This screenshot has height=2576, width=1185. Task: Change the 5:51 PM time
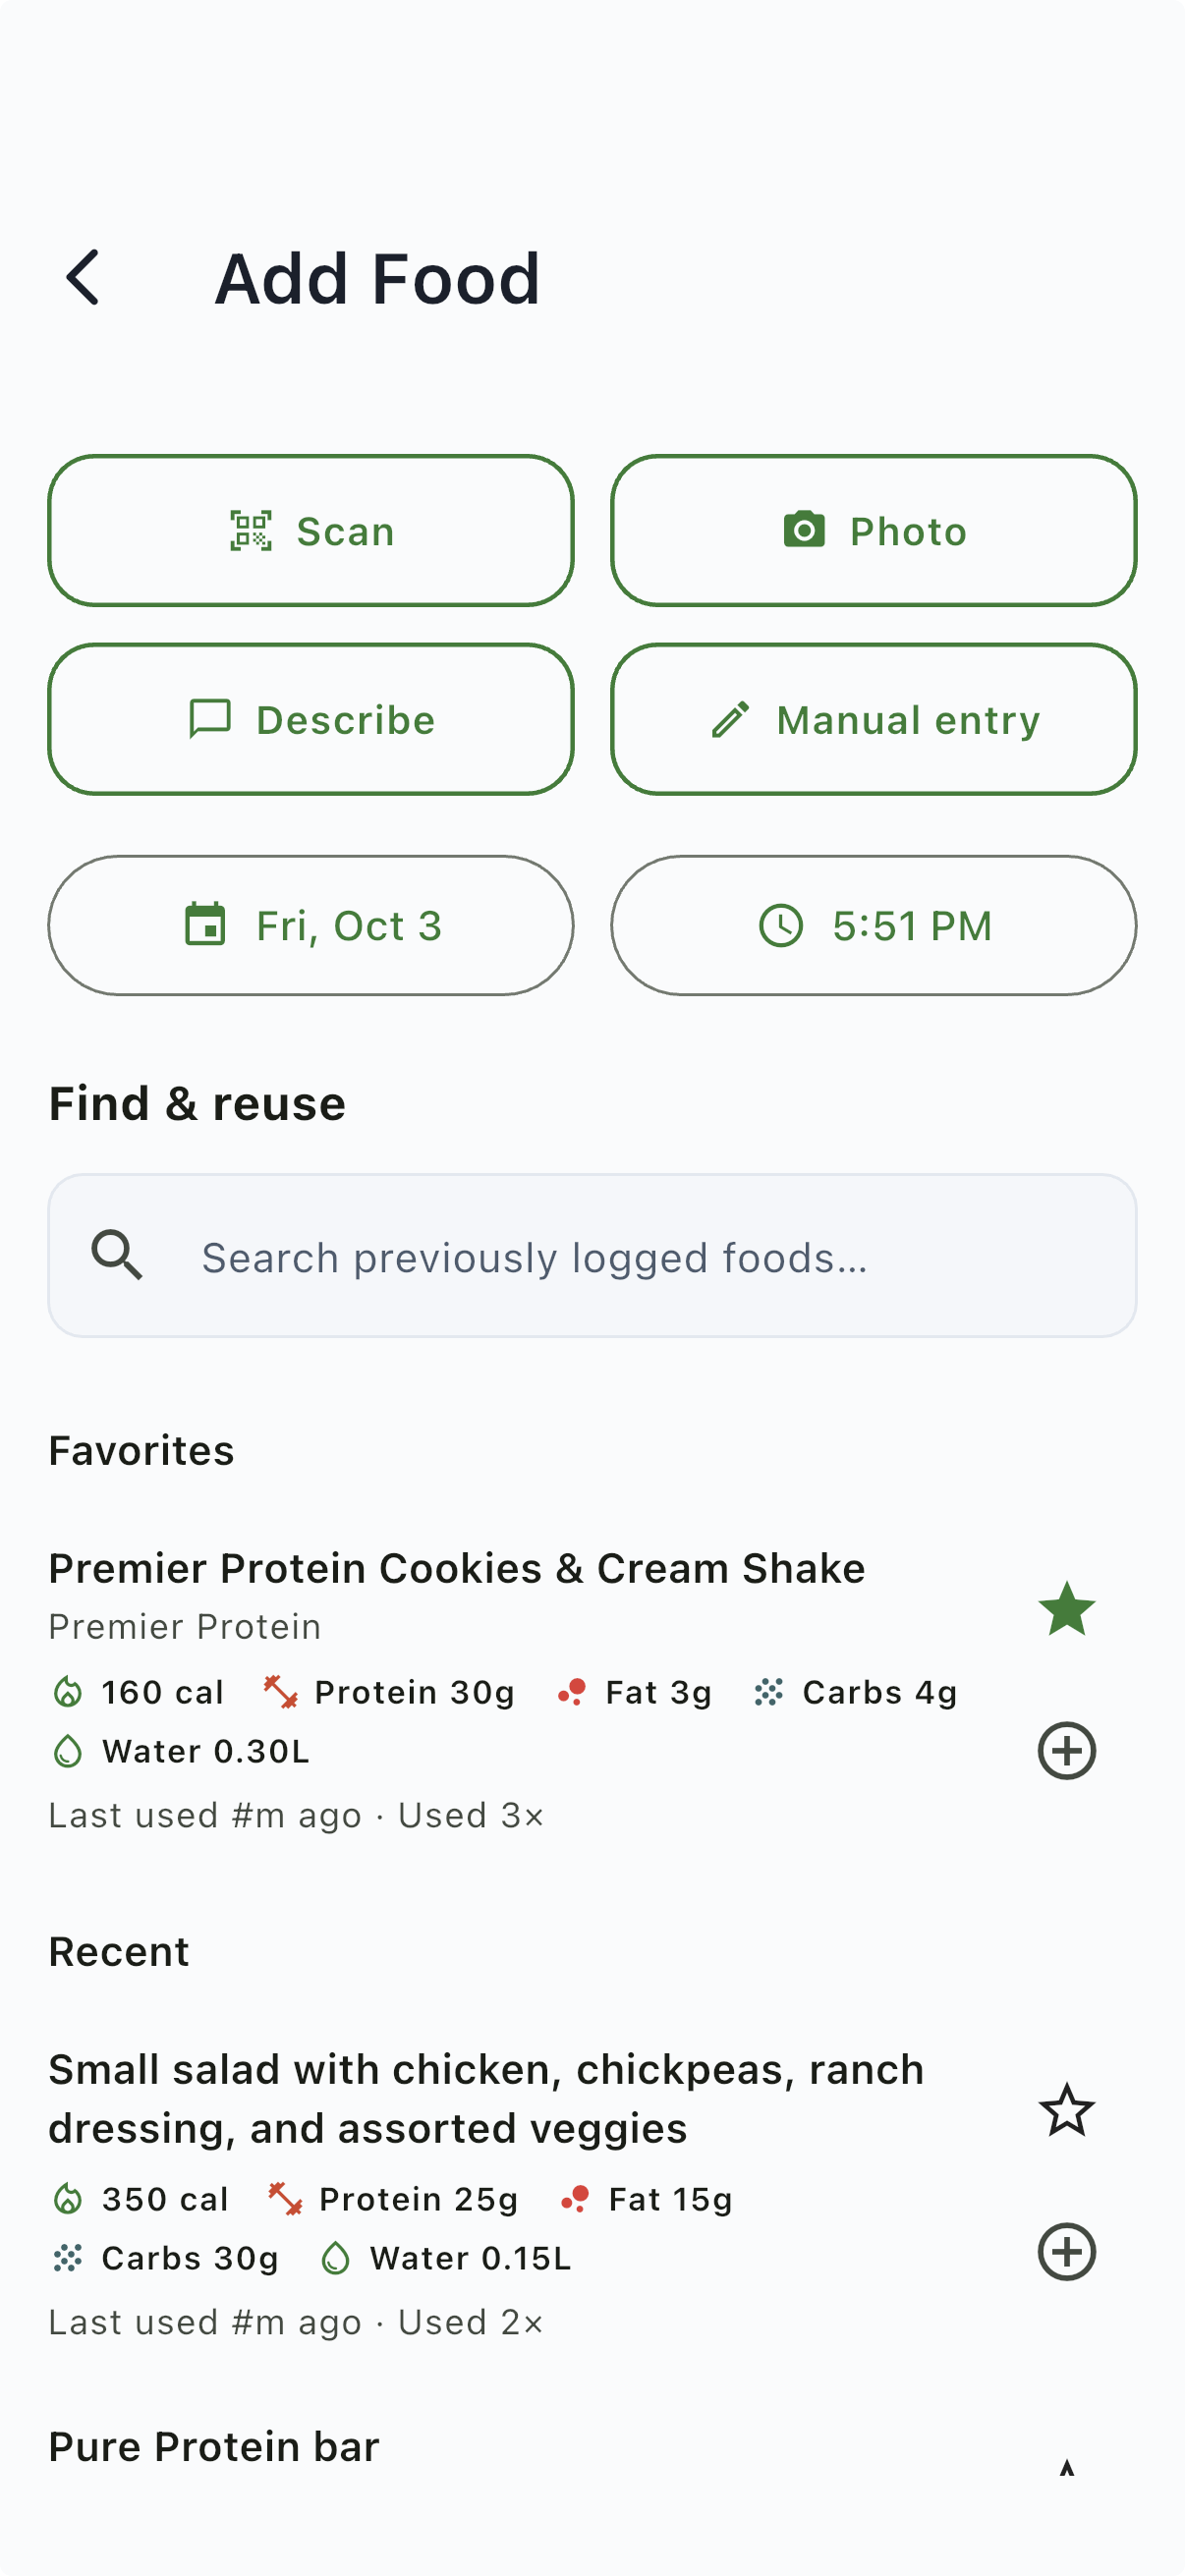pyautogui.click(x=873, y=926)
